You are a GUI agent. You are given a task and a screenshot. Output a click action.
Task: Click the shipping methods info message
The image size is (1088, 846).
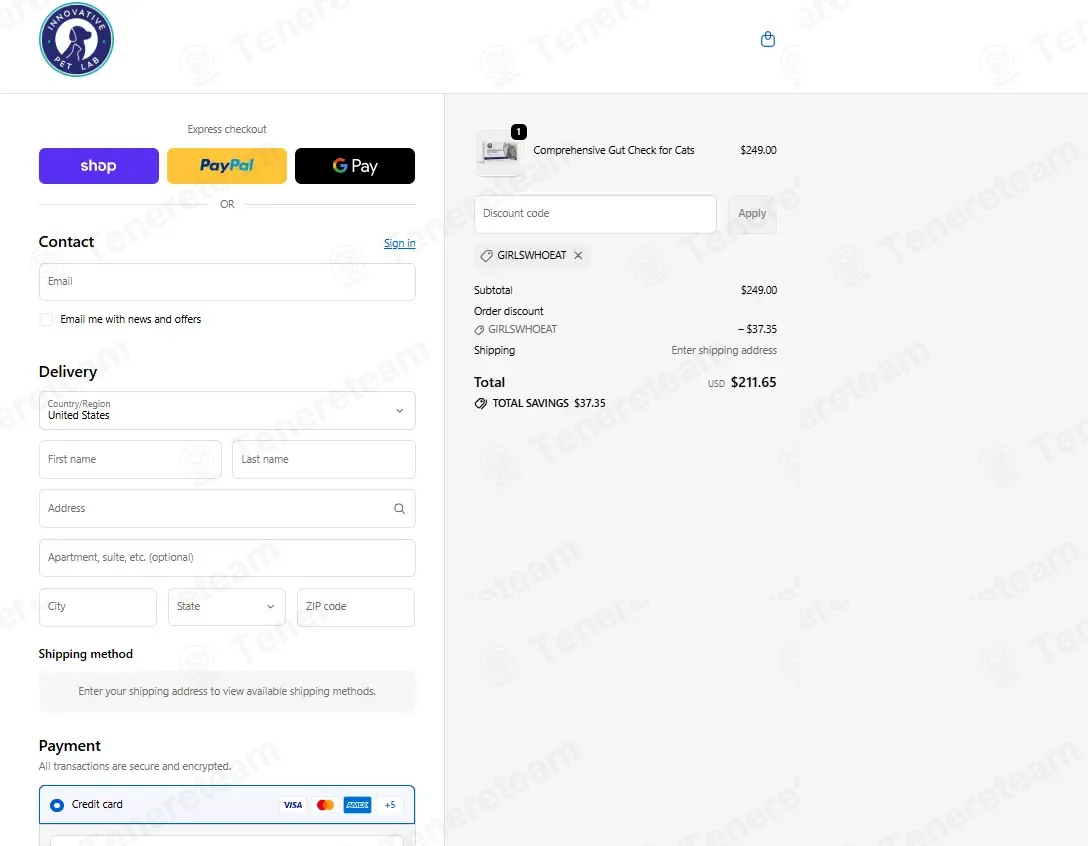[227, 691]
